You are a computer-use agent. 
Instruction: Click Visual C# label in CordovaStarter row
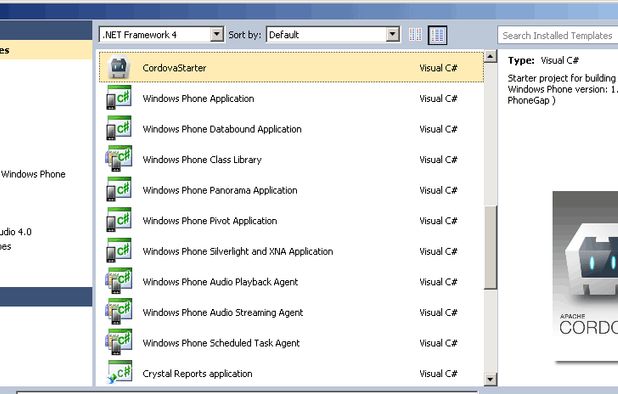[438, 68]
